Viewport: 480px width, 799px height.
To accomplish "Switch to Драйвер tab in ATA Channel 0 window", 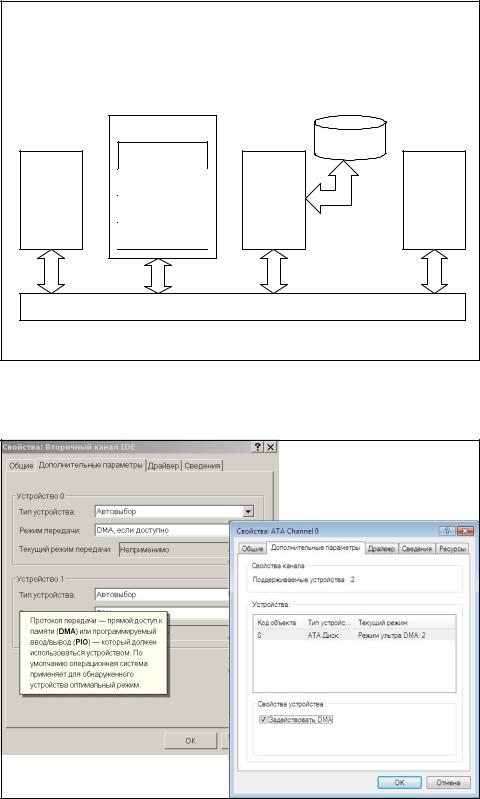I will [x=381, y=549].
